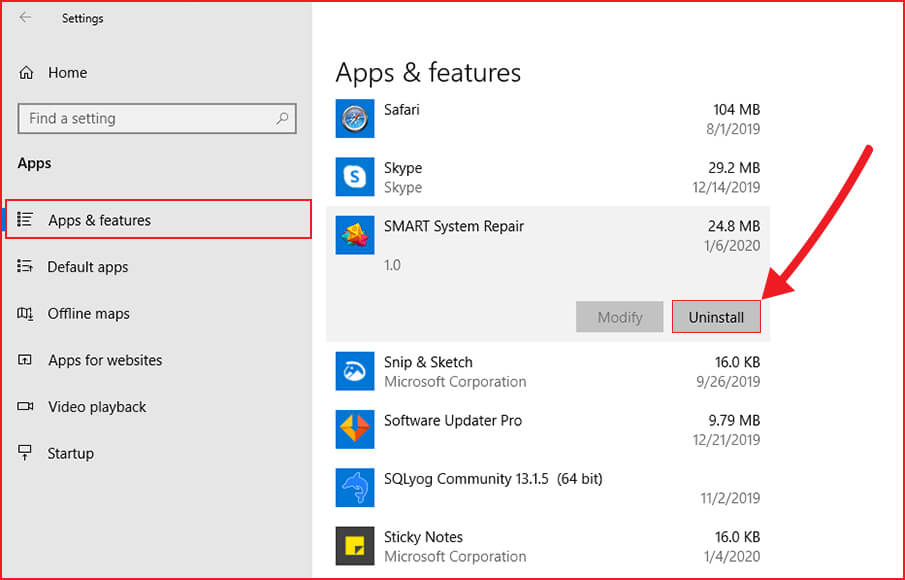Click the Safari compass app icon

pyautogui.click(x=355, y=119)
